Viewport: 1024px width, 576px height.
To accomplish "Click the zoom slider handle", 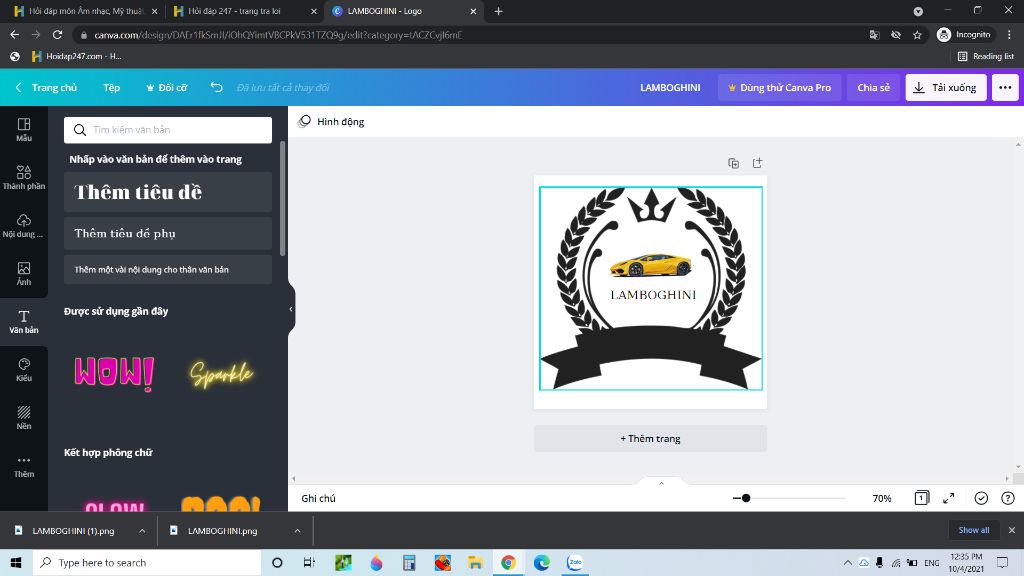I will [746, 498].
